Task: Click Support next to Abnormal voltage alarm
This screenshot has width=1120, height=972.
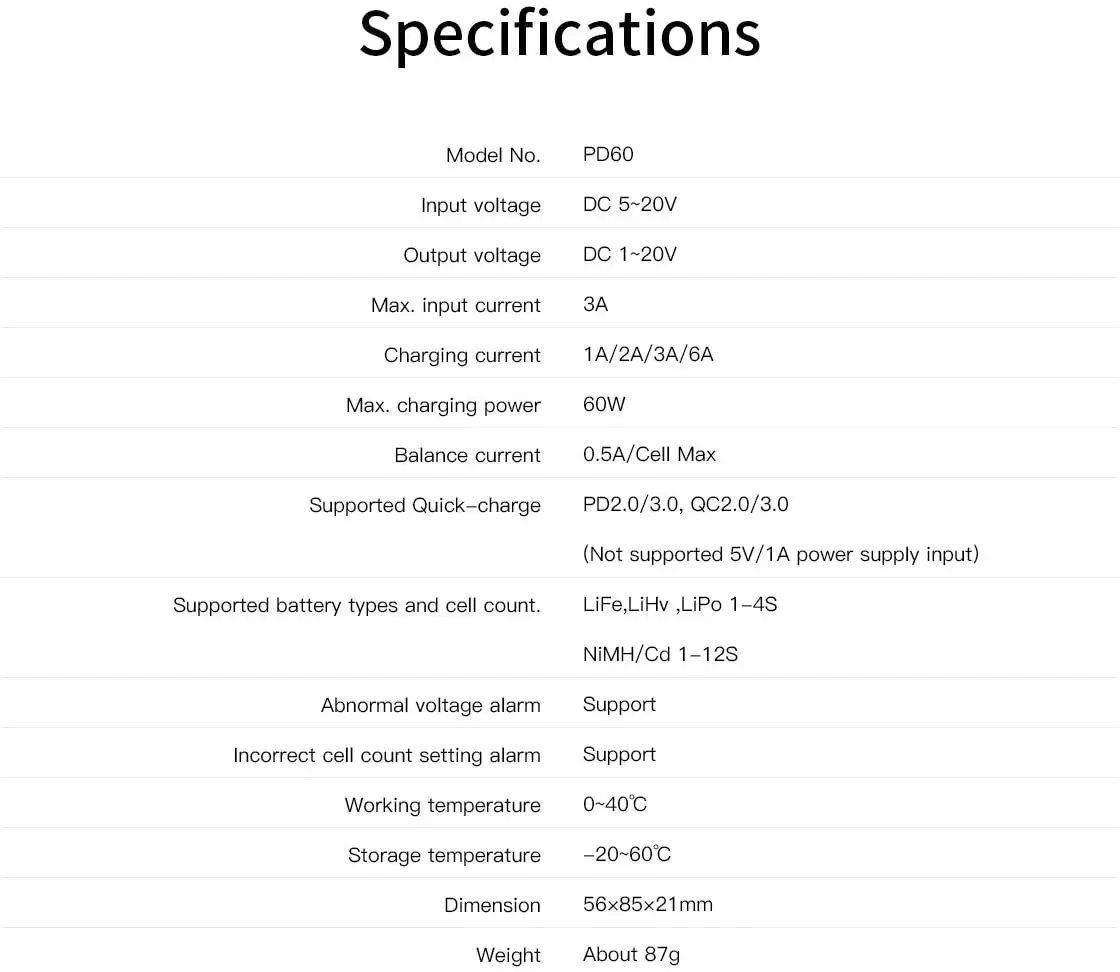Action: pyautogui.click(x=619, y=704)
